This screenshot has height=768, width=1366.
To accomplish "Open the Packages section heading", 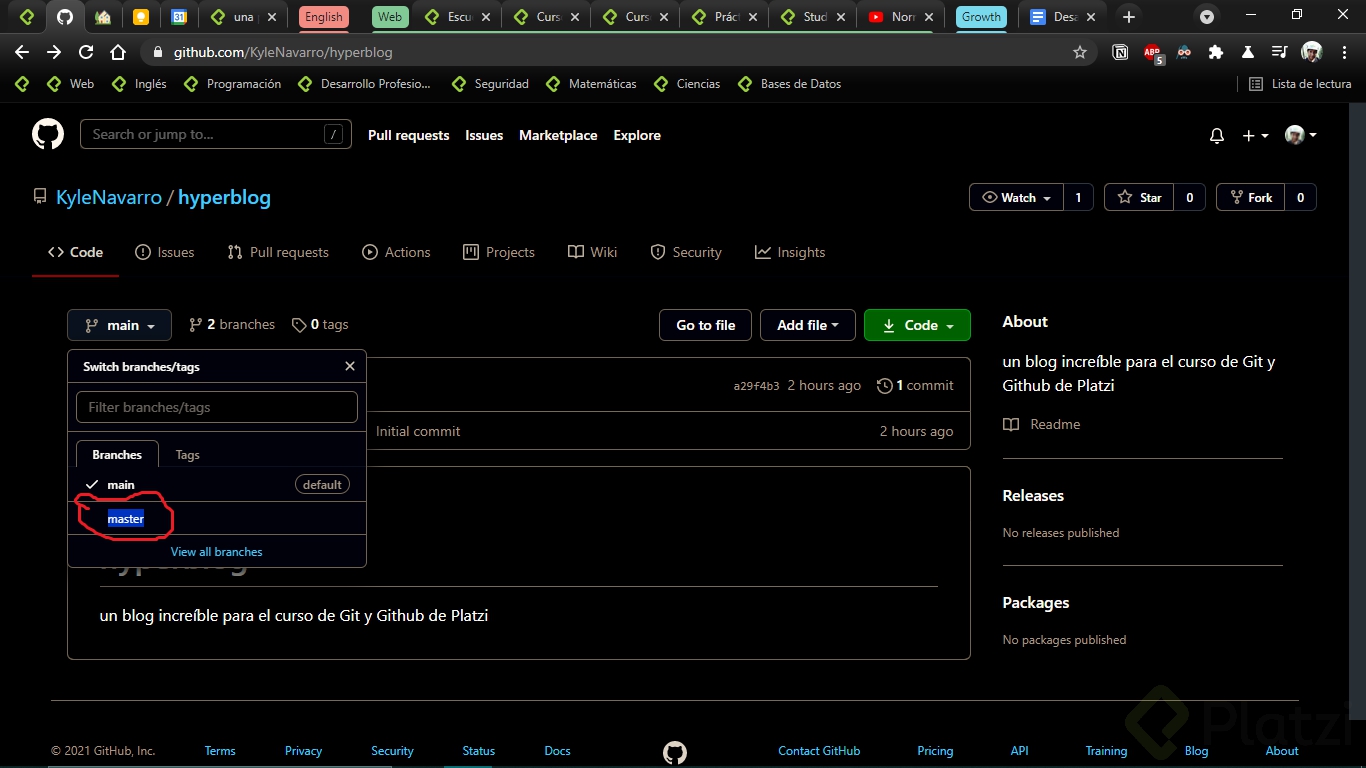I will tap(1036, 602).
